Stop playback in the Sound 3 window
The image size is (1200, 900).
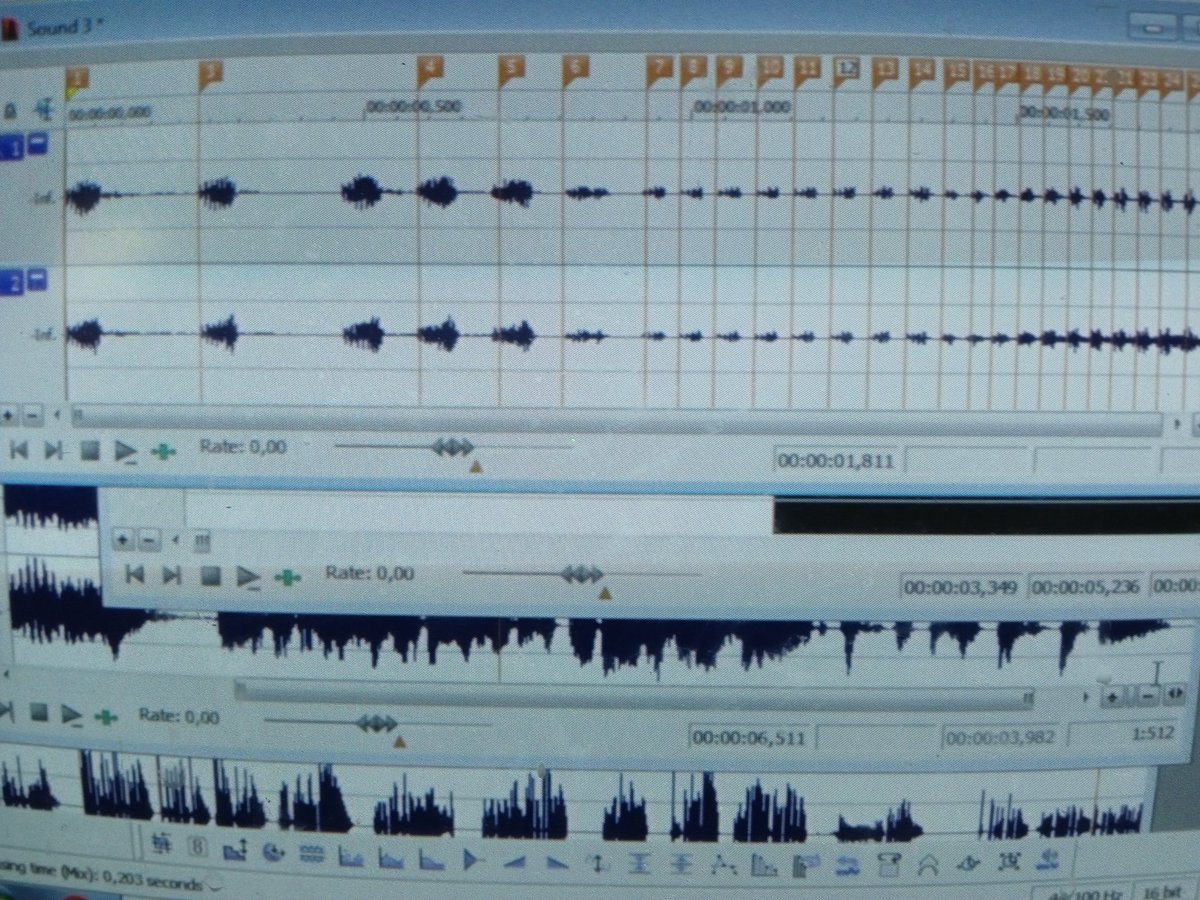pos(90,450)
